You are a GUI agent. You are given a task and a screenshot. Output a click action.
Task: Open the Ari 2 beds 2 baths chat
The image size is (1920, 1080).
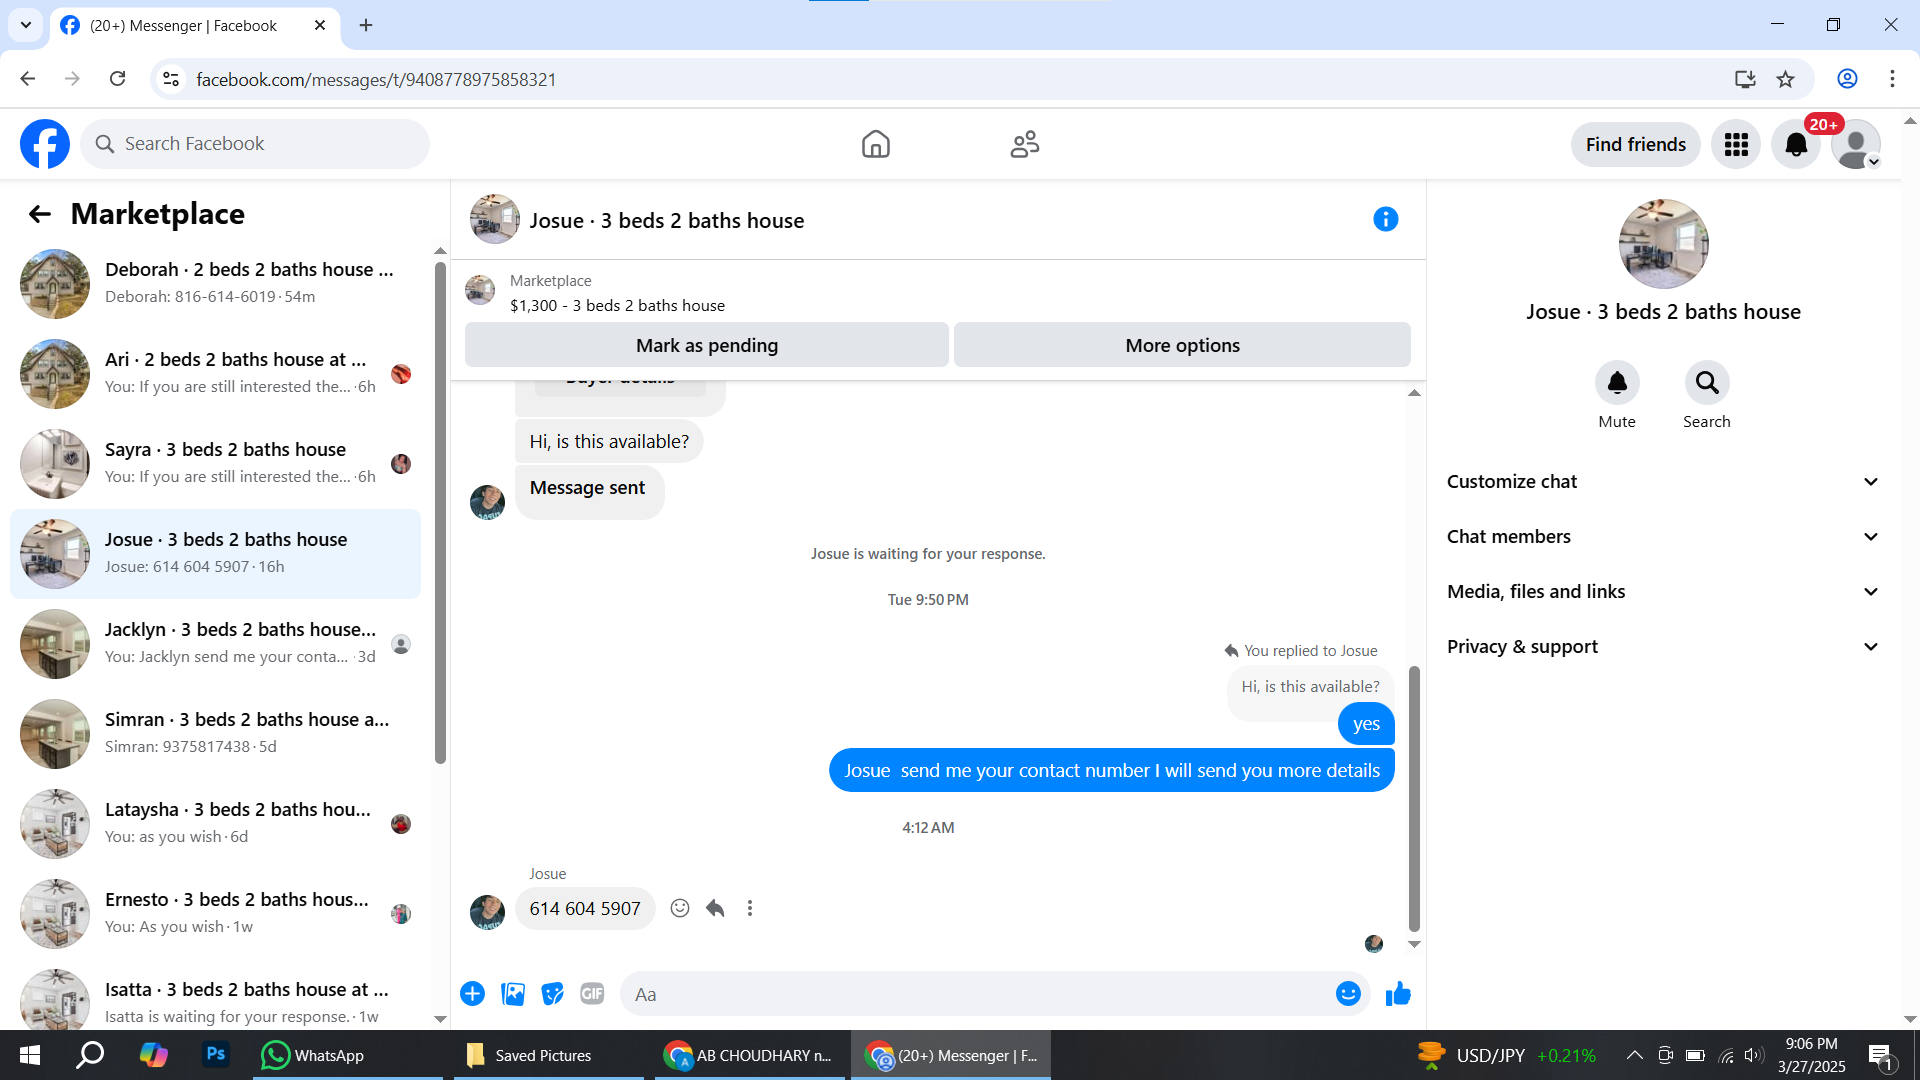click(216, 374)
